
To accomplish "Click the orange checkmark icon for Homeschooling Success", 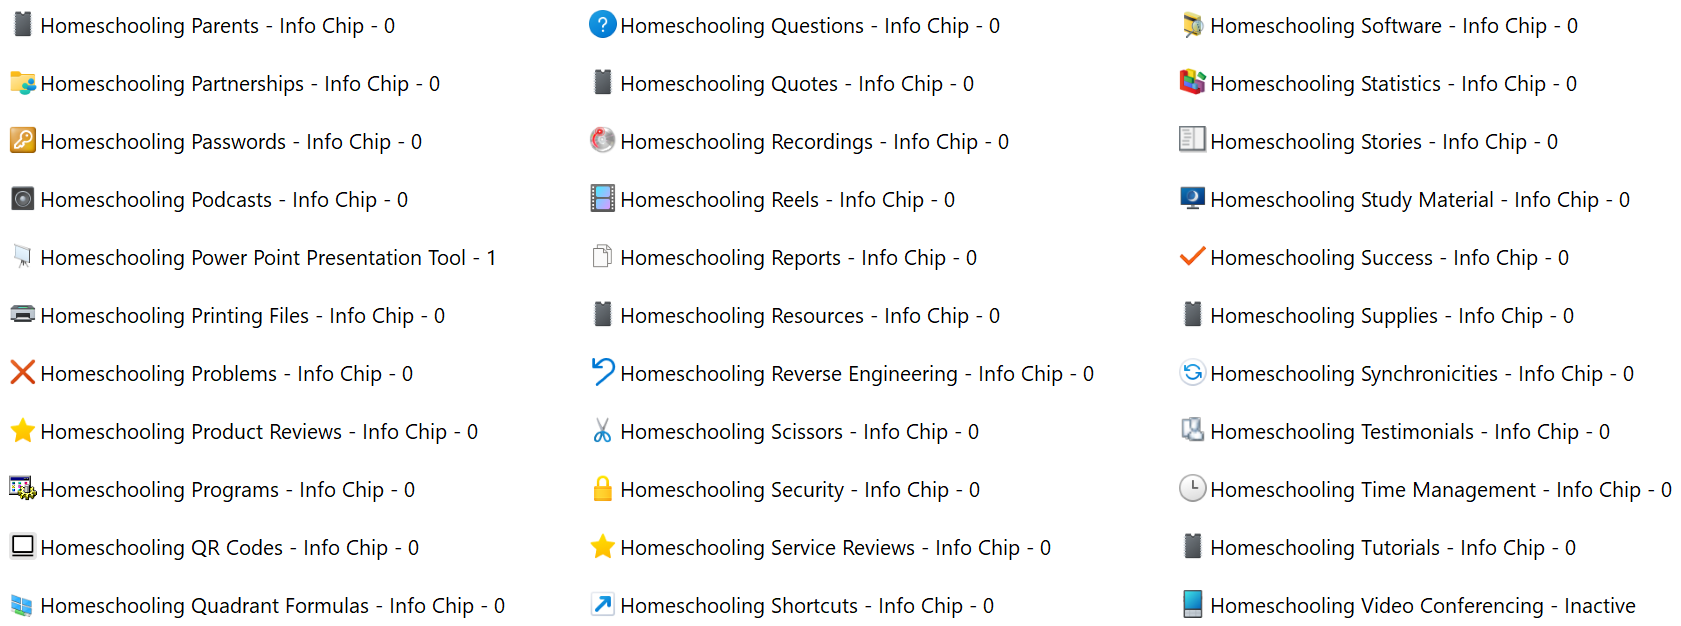I will pyautogui.click(x=1192, y=257).
